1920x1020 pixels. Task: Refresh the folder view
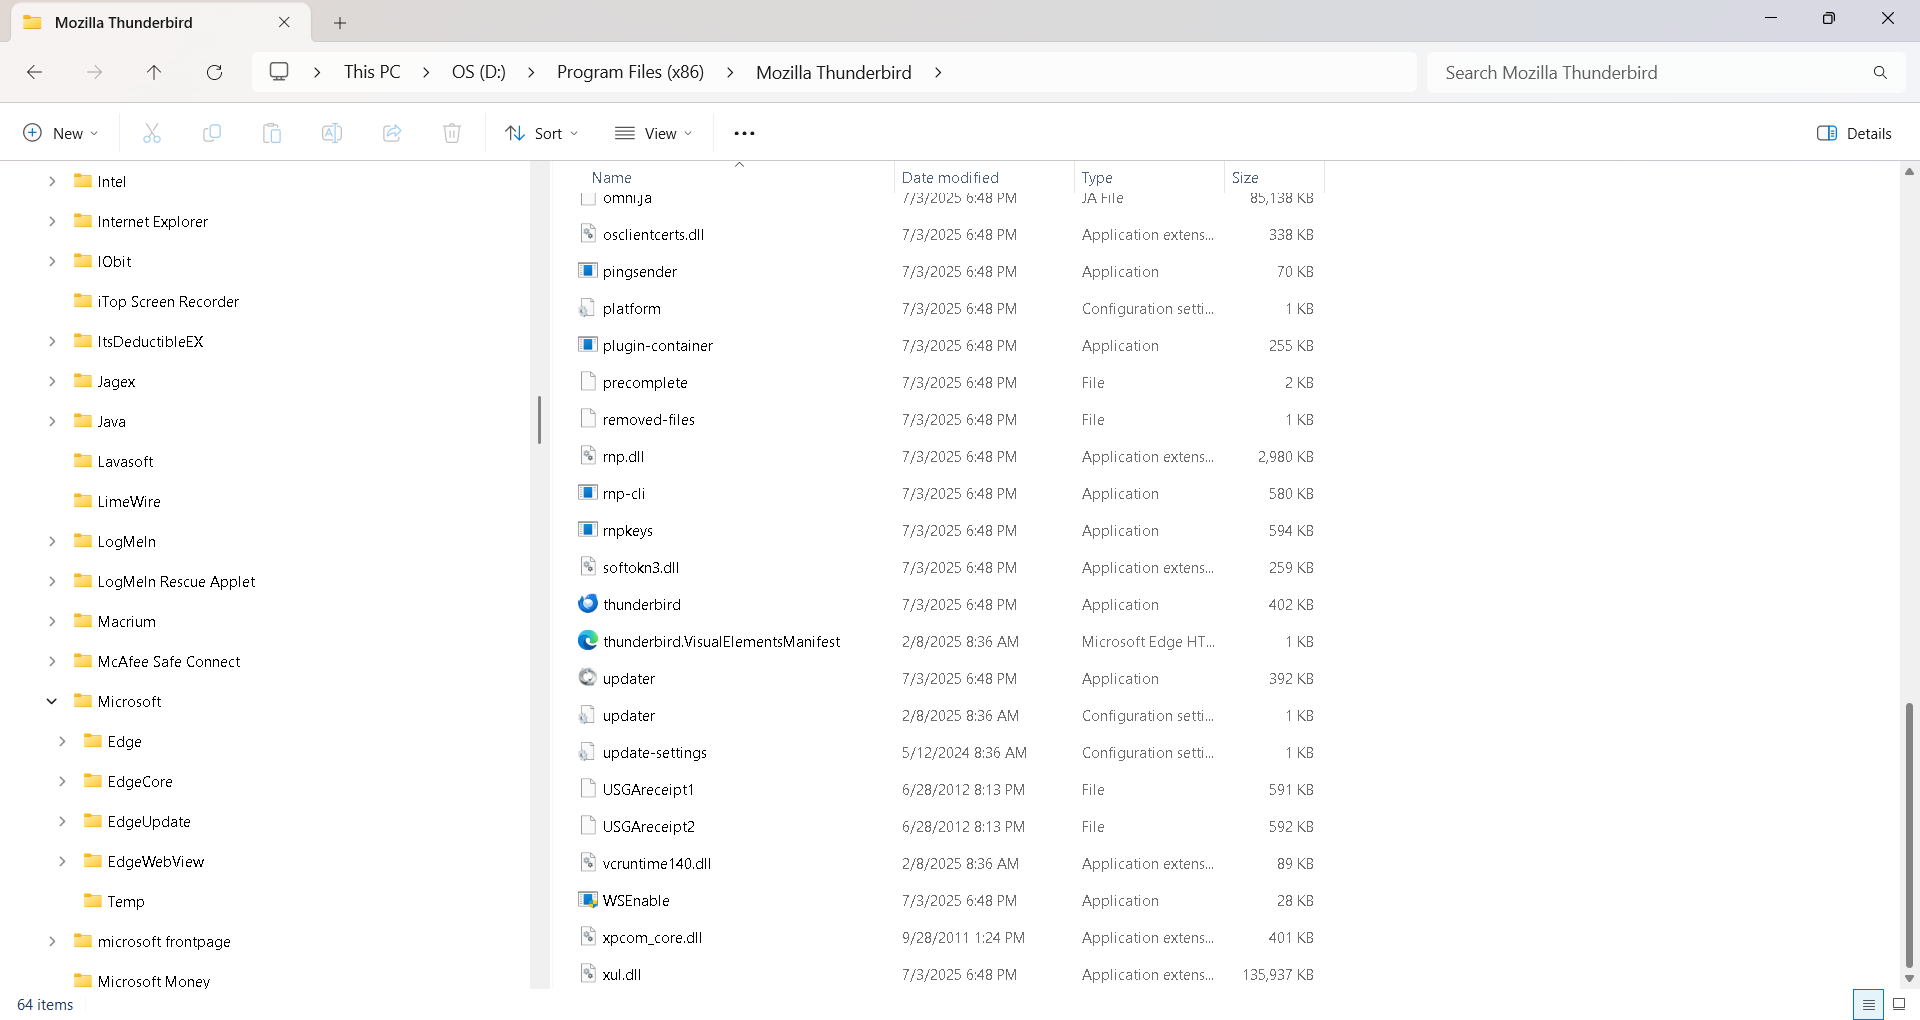coord(214,72)
